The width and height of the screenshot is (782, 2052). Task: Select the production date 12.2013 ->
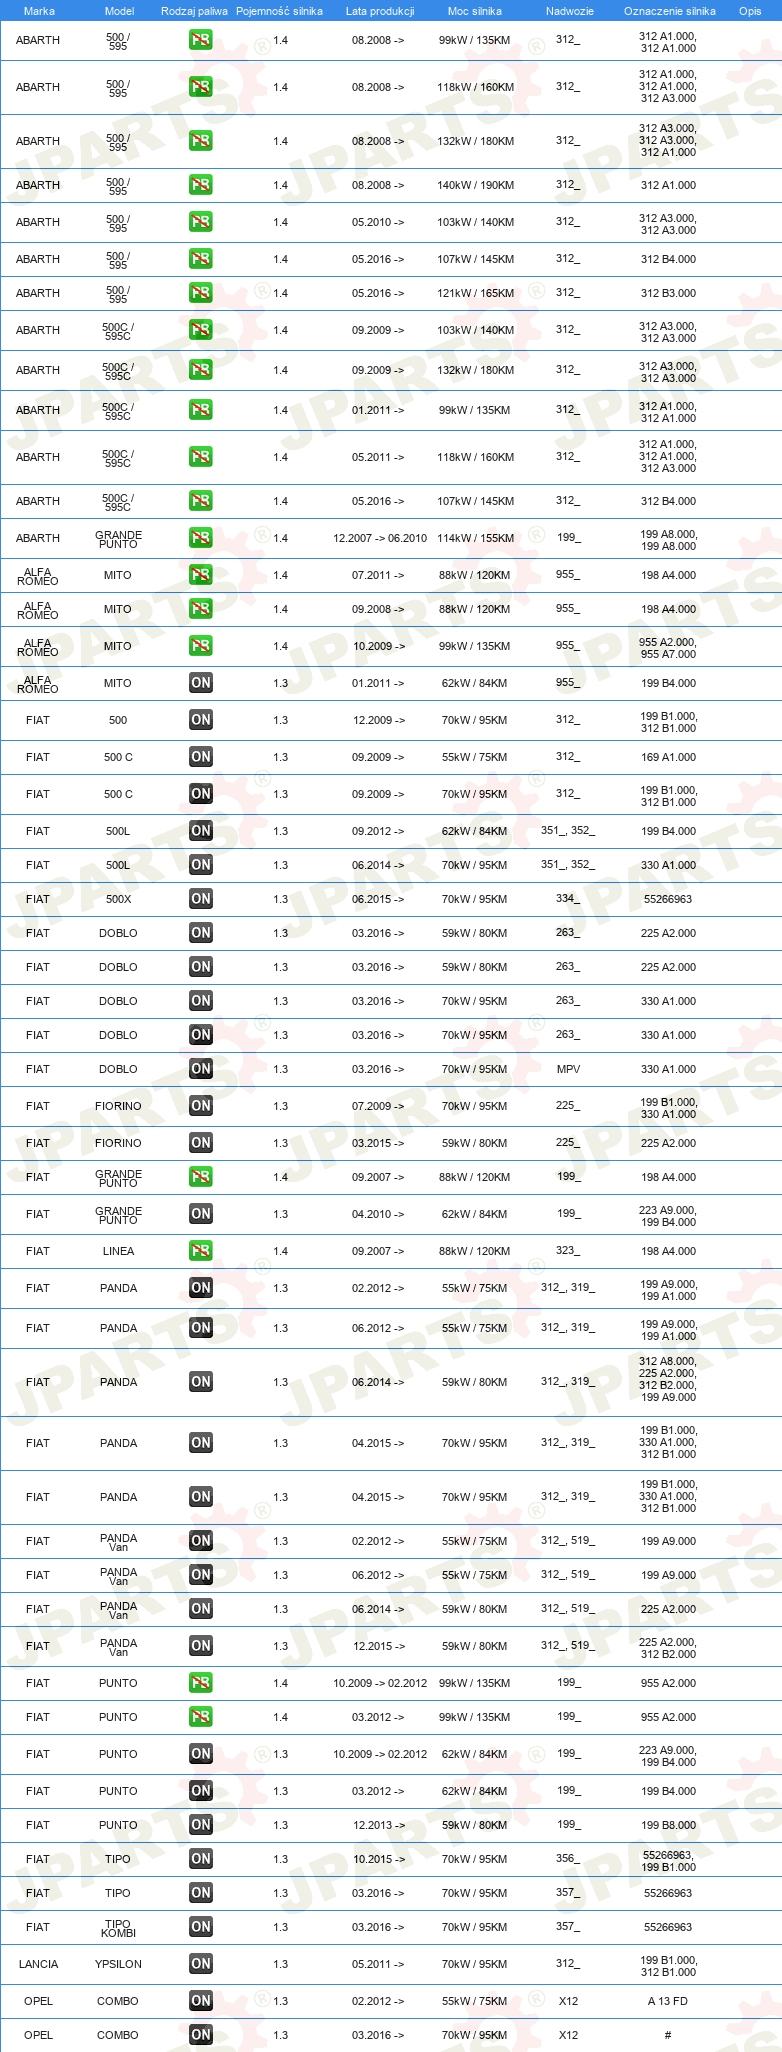coord(378,1825)
